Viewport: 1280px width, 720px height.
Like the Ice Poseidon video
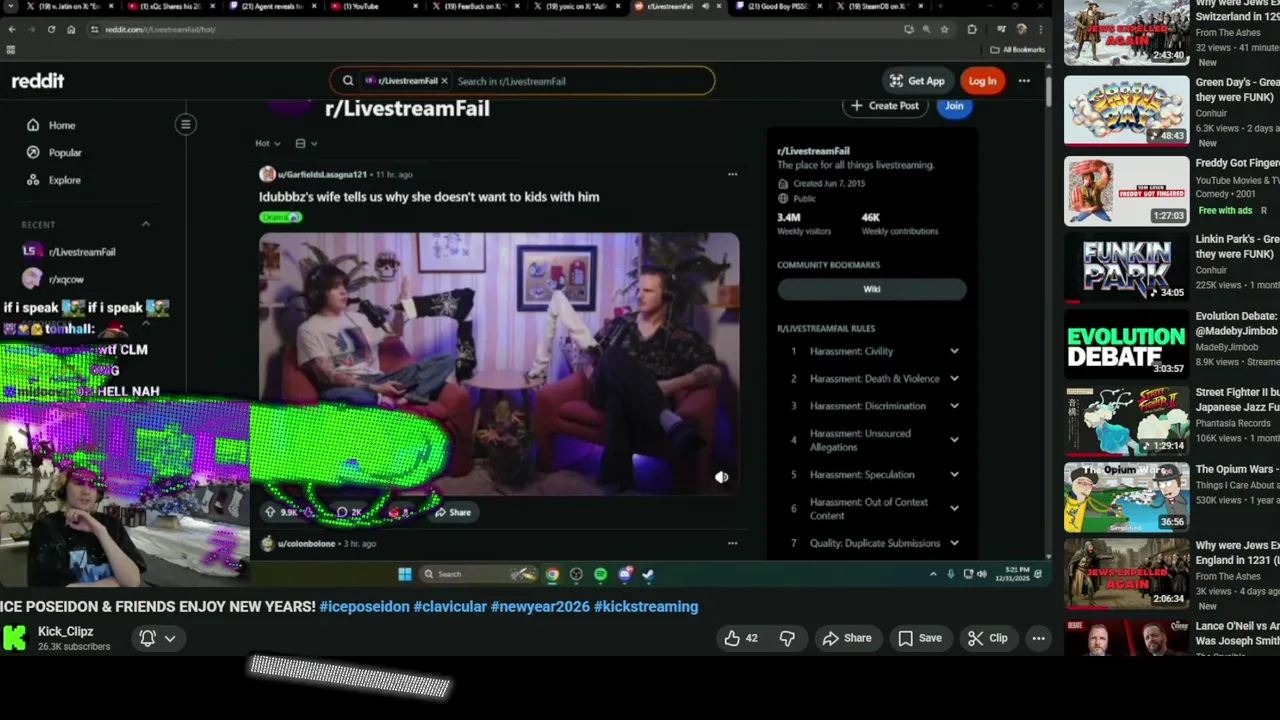pyautogui.click(x=740, y=638)
